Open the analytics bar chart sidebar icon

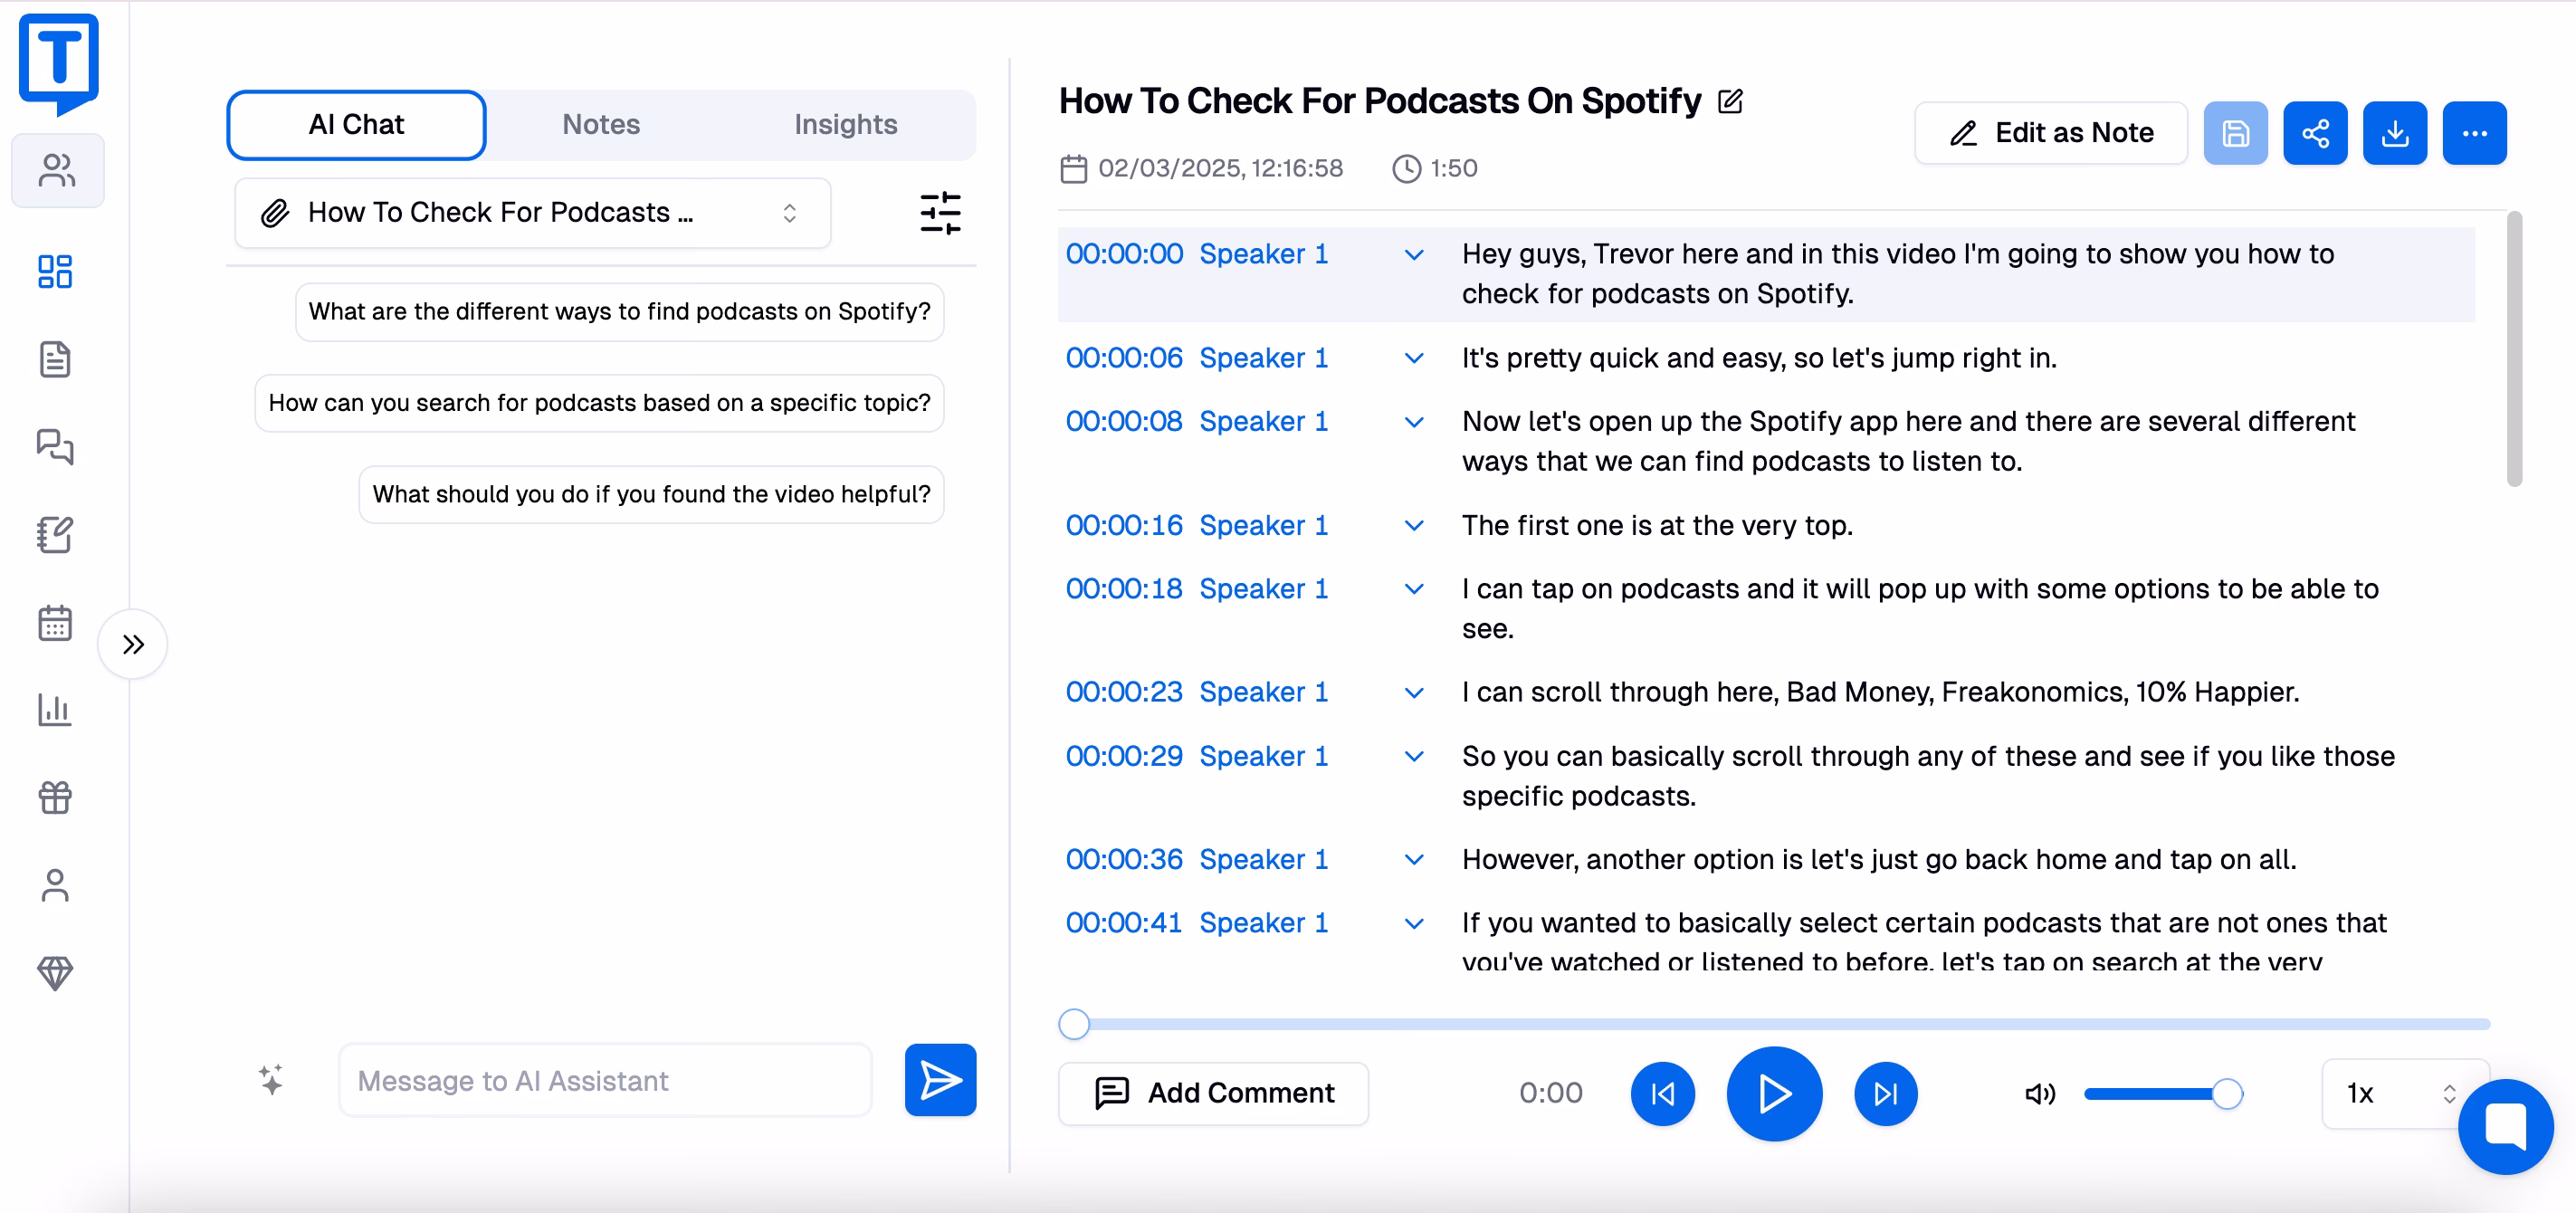tap(55, 710)
